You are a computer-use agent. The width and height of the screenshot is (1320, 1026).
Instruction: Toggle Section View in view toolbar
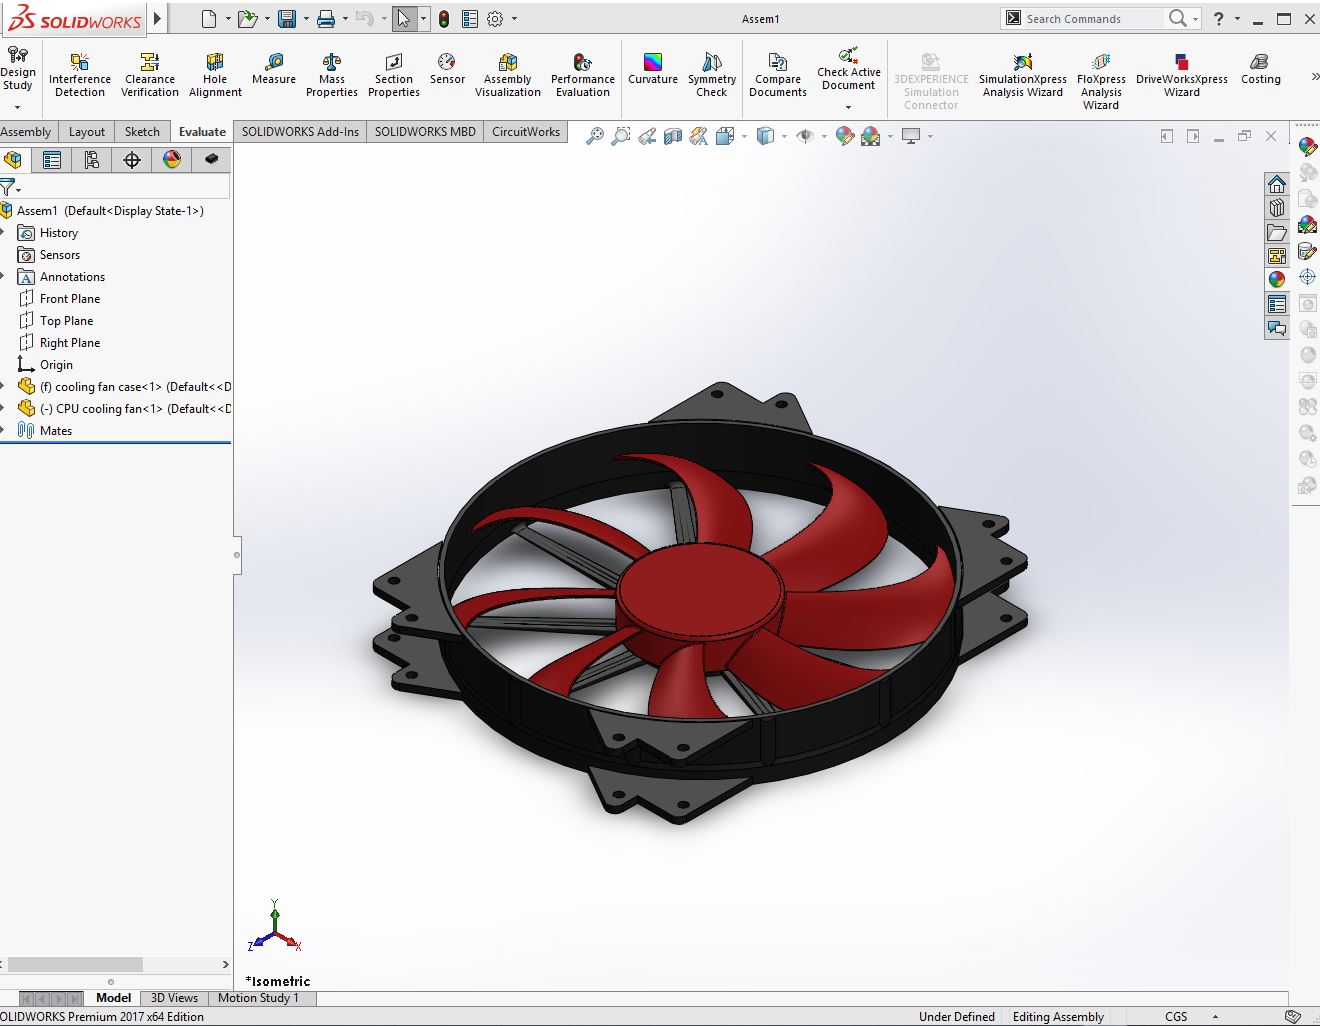673,136
